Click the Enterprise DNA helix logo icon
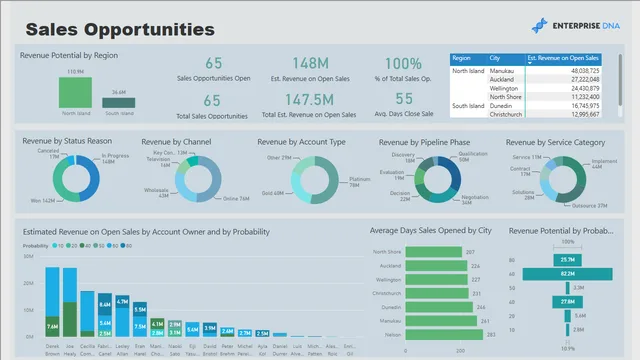The height and width of the screenshot is (360, 640). (540, 26)
